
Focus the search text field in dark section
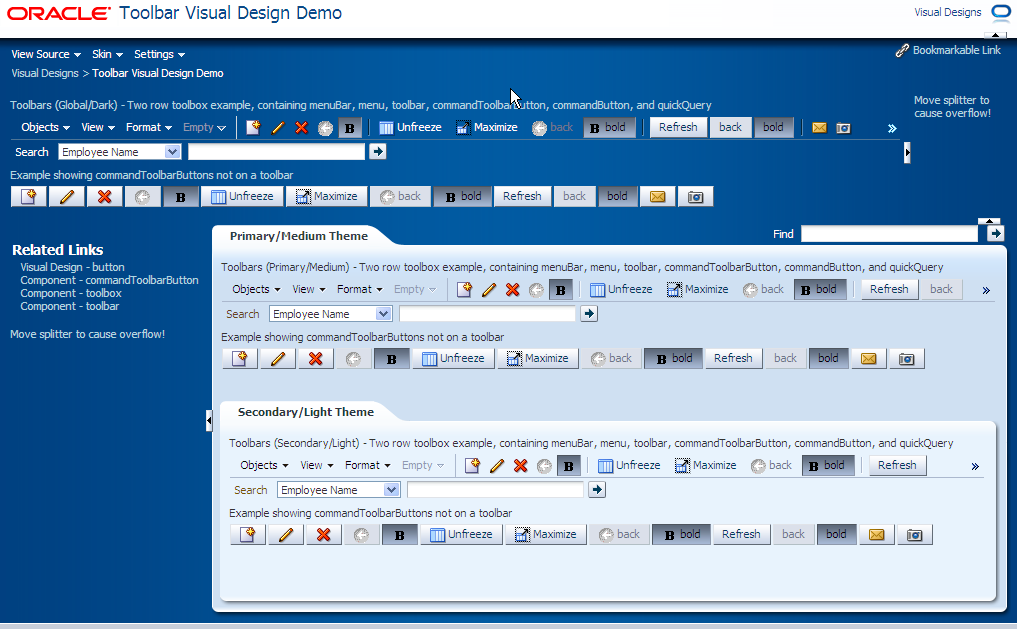pos(276,152)
